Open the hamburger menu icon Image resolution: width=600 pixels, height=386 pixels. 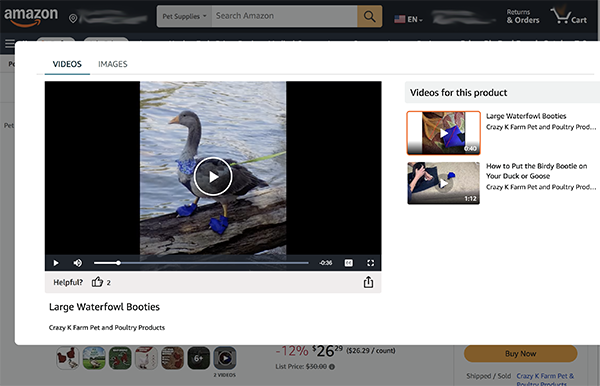(10, 44)
